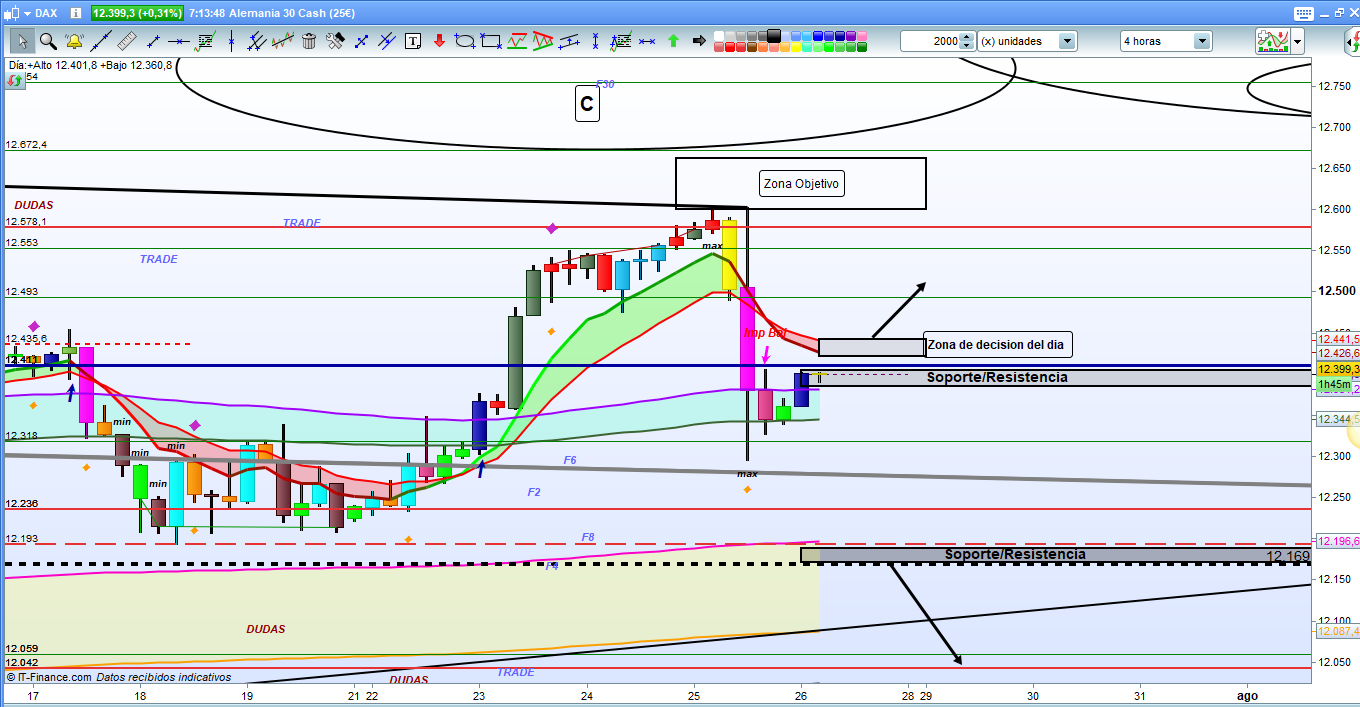Open the on-screen keyboard icon
This screenshot has height=707, width=1360.
point(1302,13)
